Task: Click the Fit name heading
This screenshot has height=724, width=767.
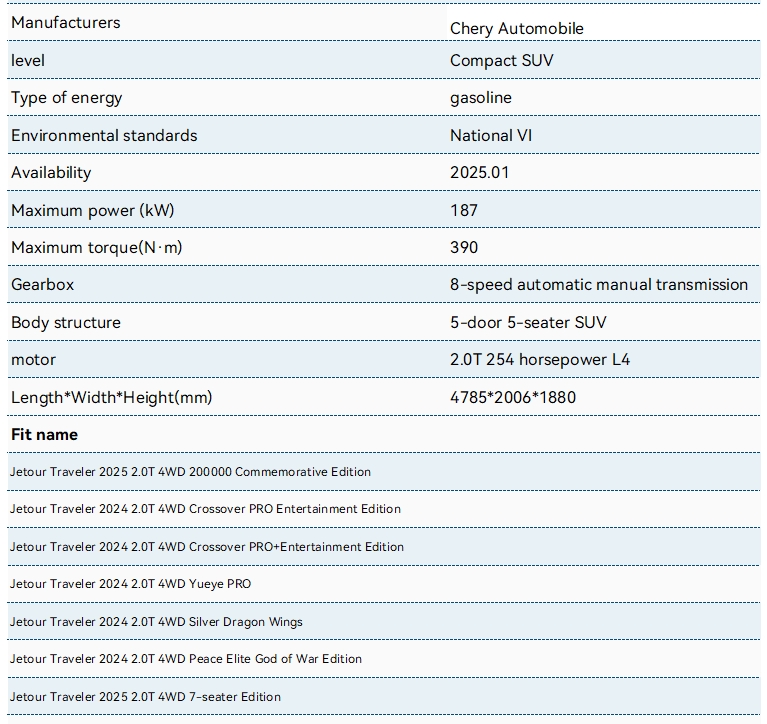Action: [x=44, y=434]
